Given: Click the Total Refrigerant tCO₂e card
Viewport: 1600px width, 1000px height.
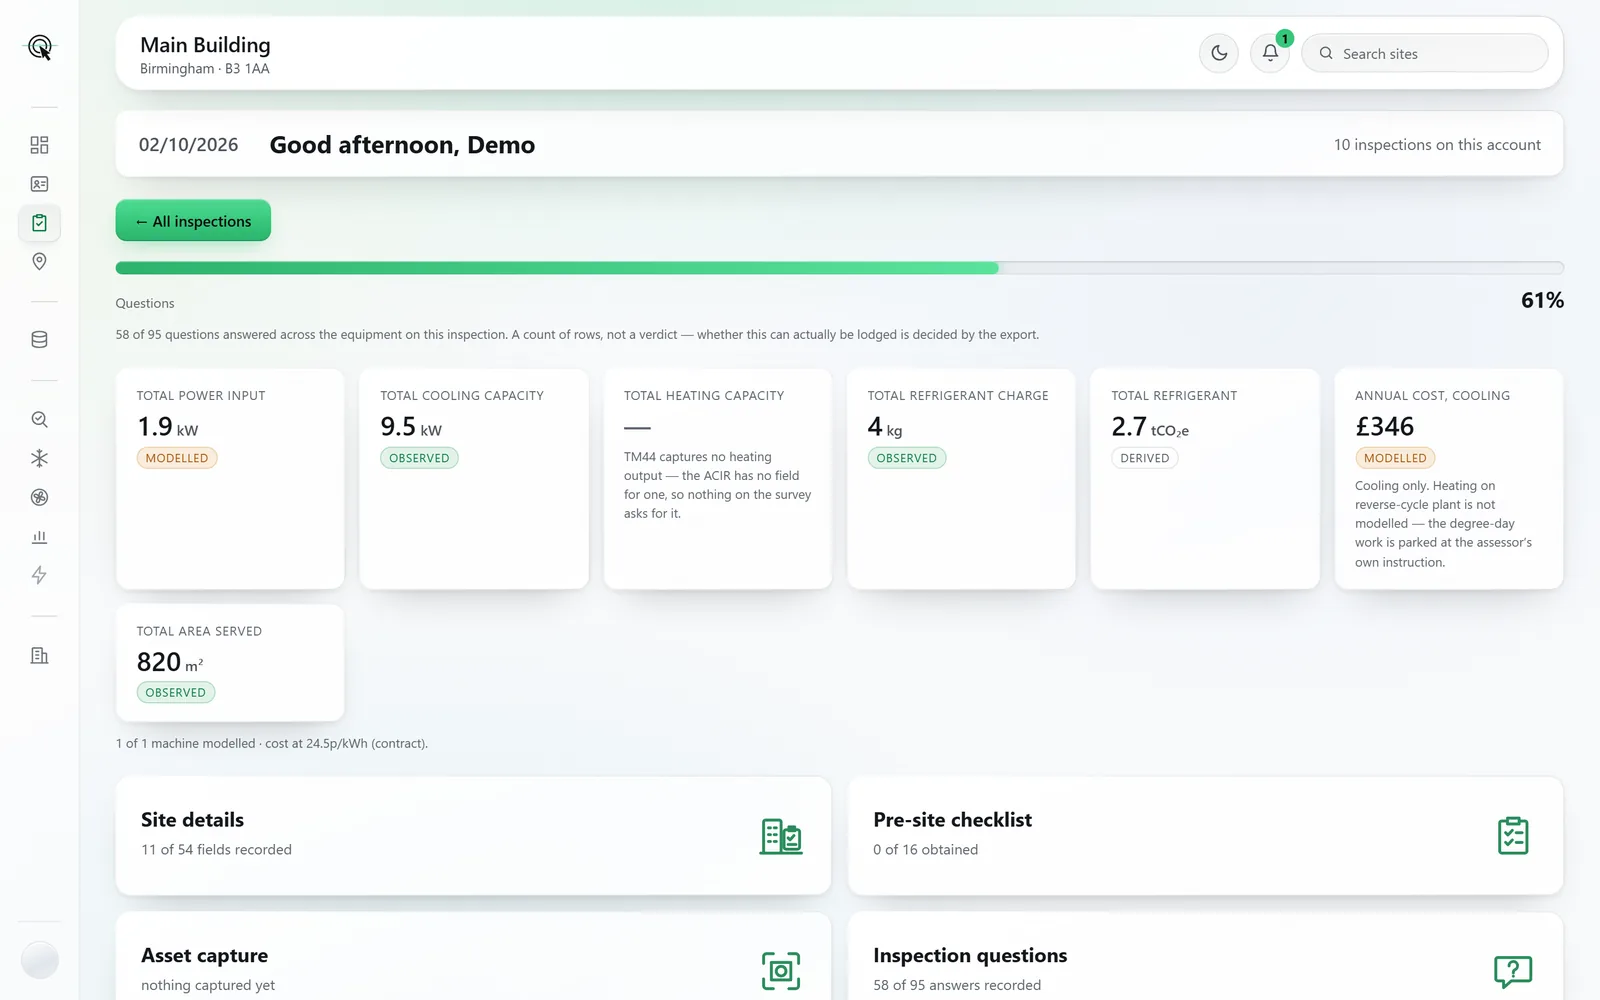Looking at the screenshot, I should pos(1205,479).
